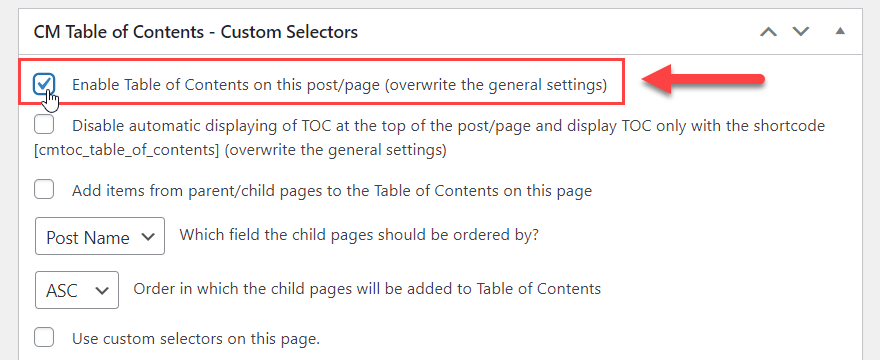Click the red arrow annotation

703,81
